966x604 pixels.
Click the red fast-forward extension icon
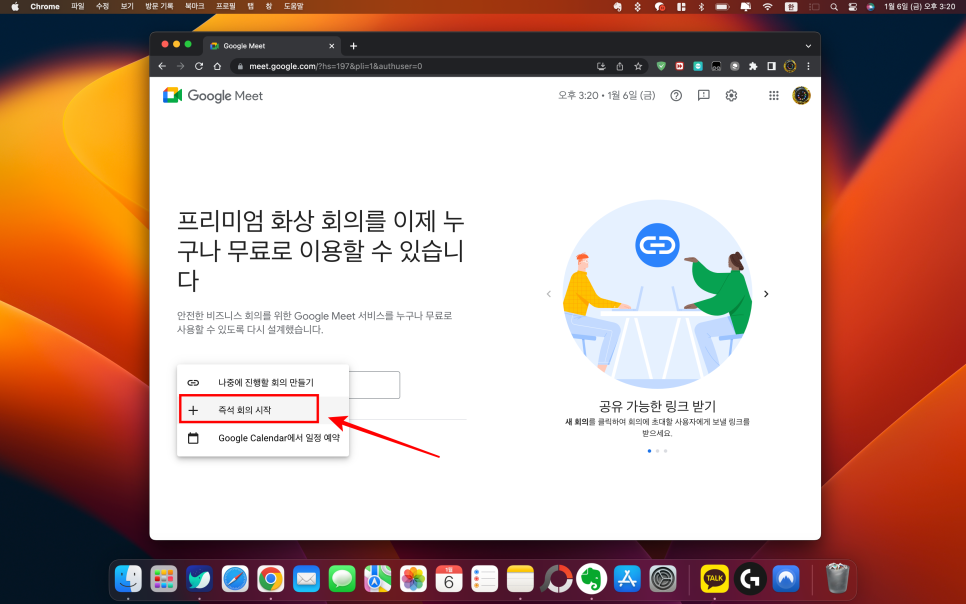coord(680,66)
